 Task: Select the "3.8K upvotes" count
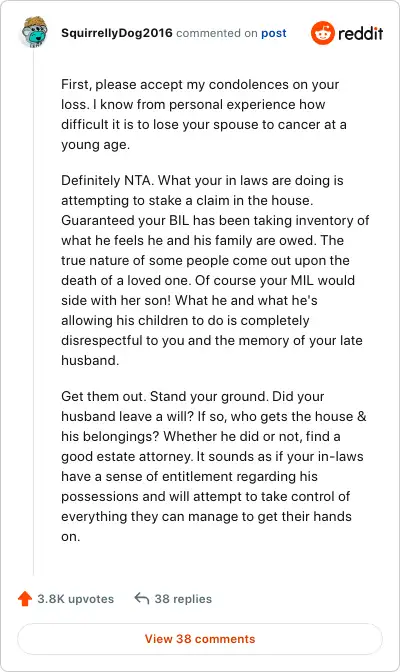coord(75,599)
